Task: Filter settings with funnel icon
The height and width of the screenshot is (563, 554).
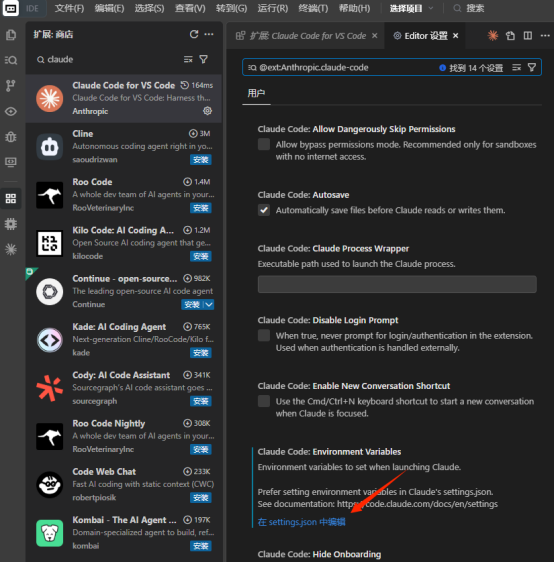Action: coord(532,67)
